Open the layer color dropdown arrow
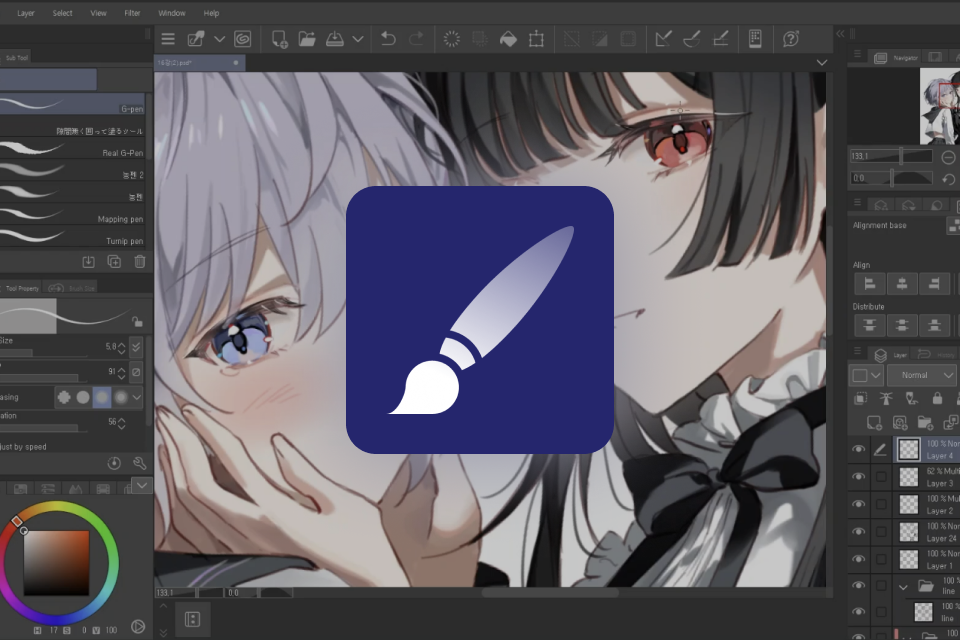Viewport: 960px width, 640px height. pyautogui.click(x=876, y=375)
